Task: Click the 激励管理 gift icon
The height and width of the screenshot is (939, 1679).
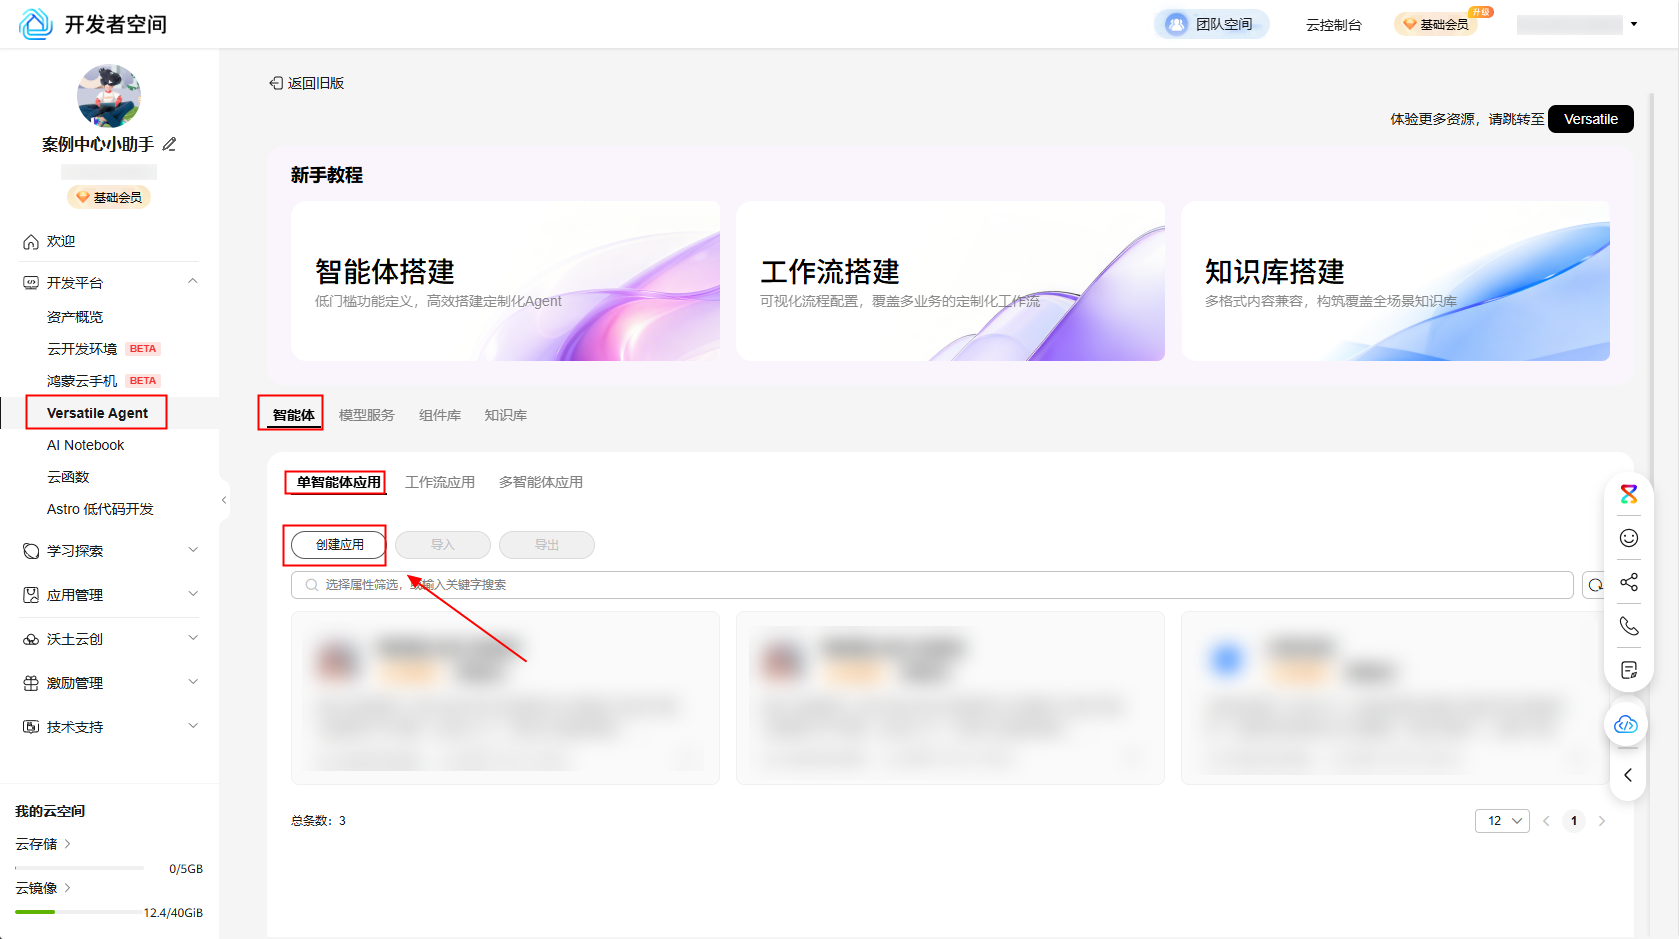Action: coord(31,683)
